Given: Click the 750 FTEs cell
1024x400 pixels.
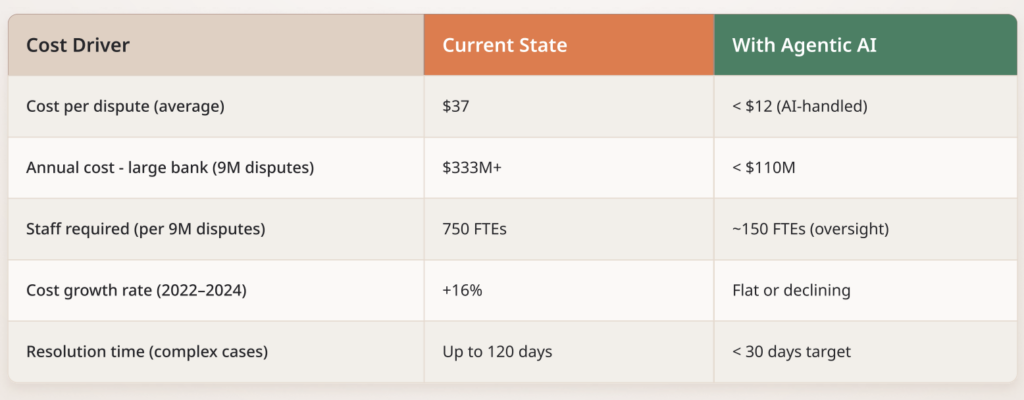Looking at the screenshot, I should (475, 229).
